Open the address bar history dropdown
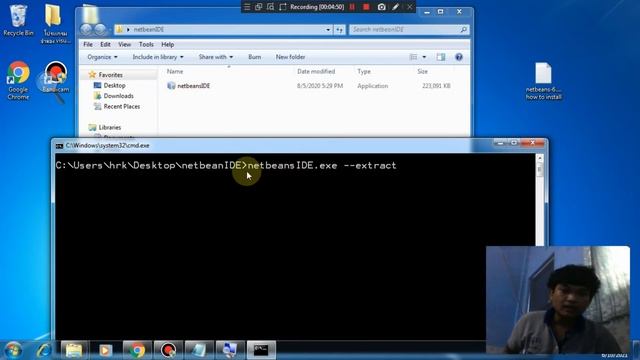The height and width of the screenshot is (360, 640). tap(327, 29)
